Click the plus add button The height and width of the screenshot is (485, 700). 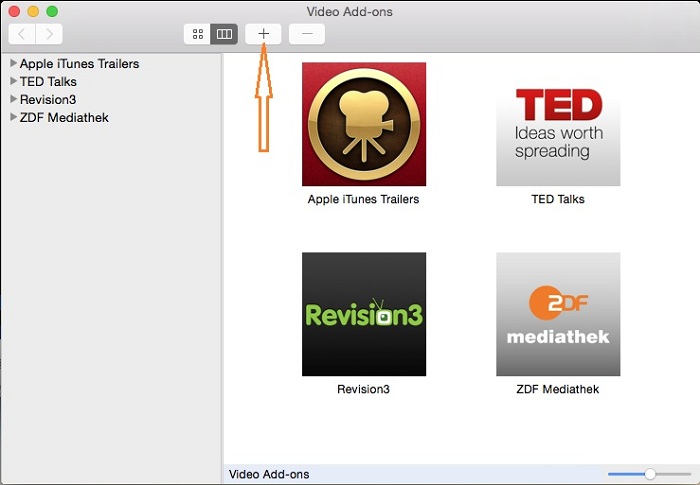[263, 34]
